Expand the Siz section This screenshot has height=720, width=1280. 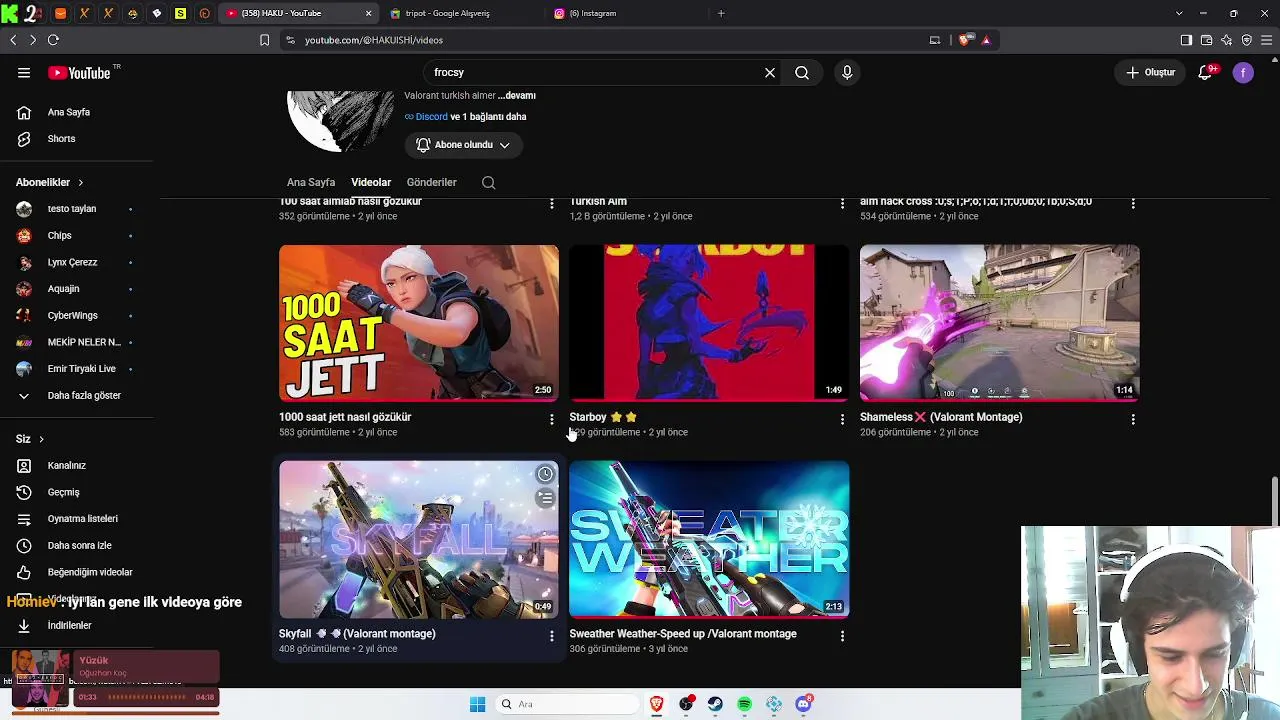[x=30, y=439]
